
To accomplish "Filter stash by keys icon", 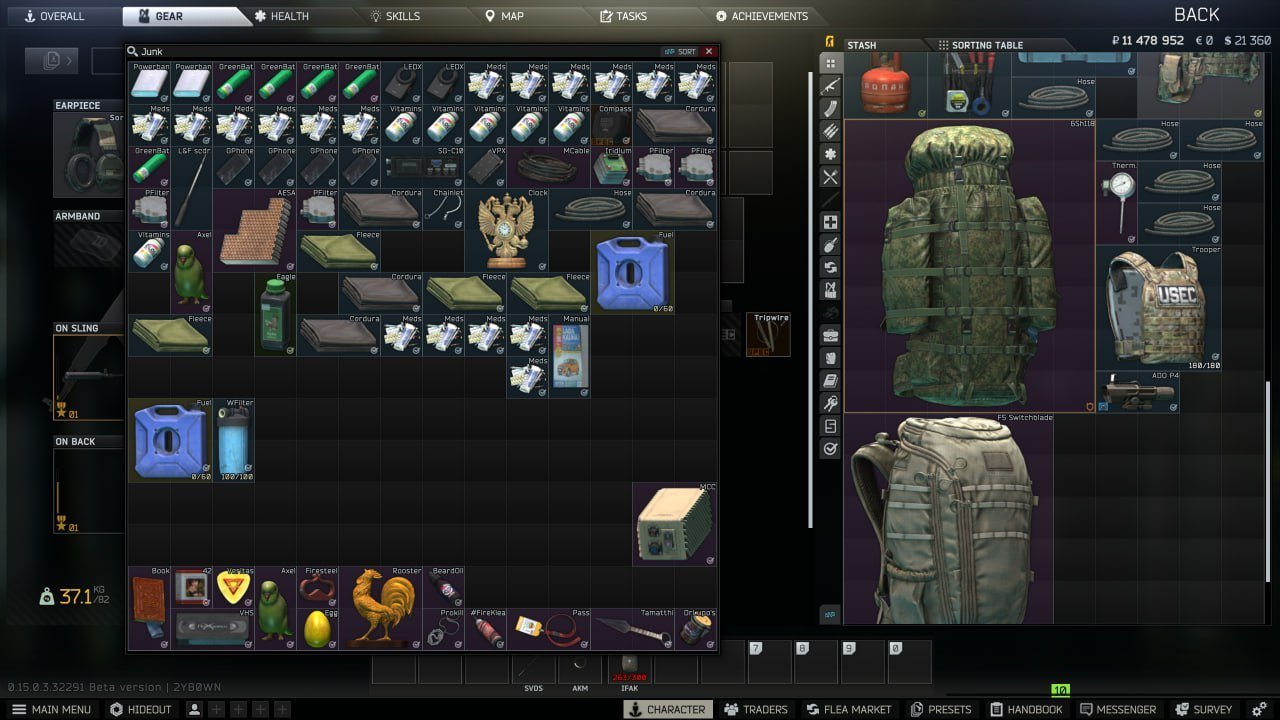I will pyautogui.click(x=830, y=403).
